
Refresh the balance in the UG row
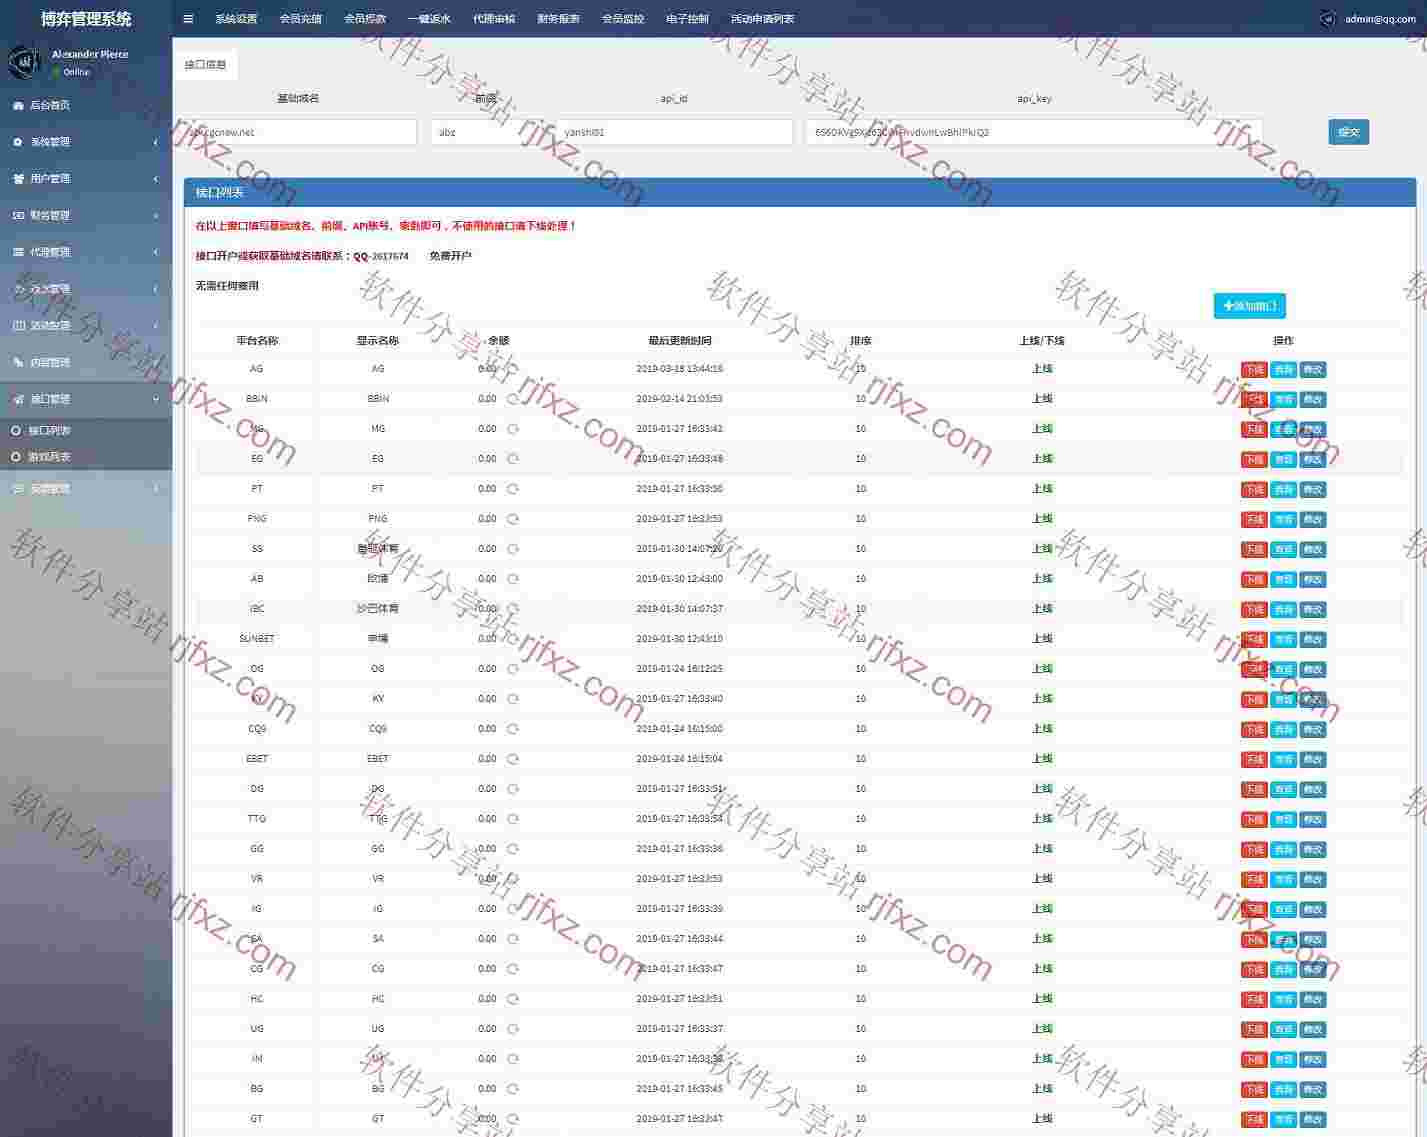pos(513,1029)
